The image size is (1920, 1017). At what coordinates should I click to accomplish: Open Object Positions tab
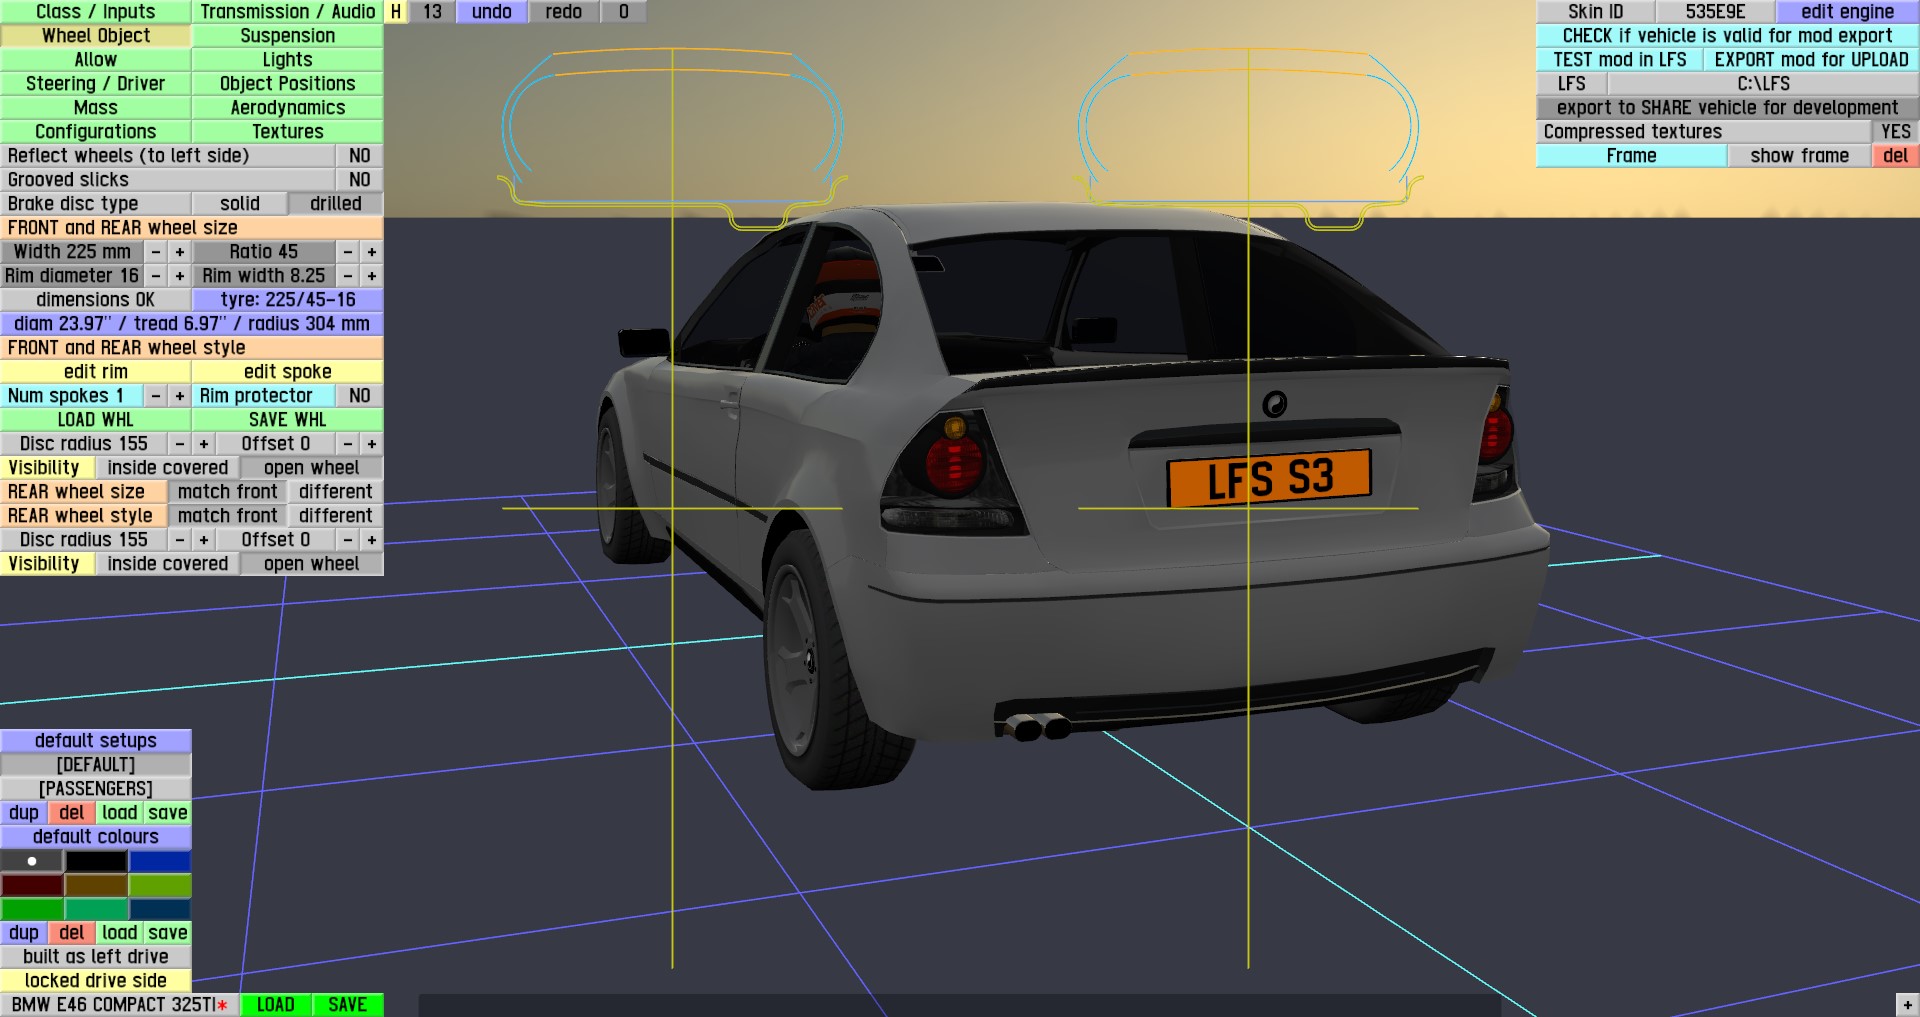[288, 84]
